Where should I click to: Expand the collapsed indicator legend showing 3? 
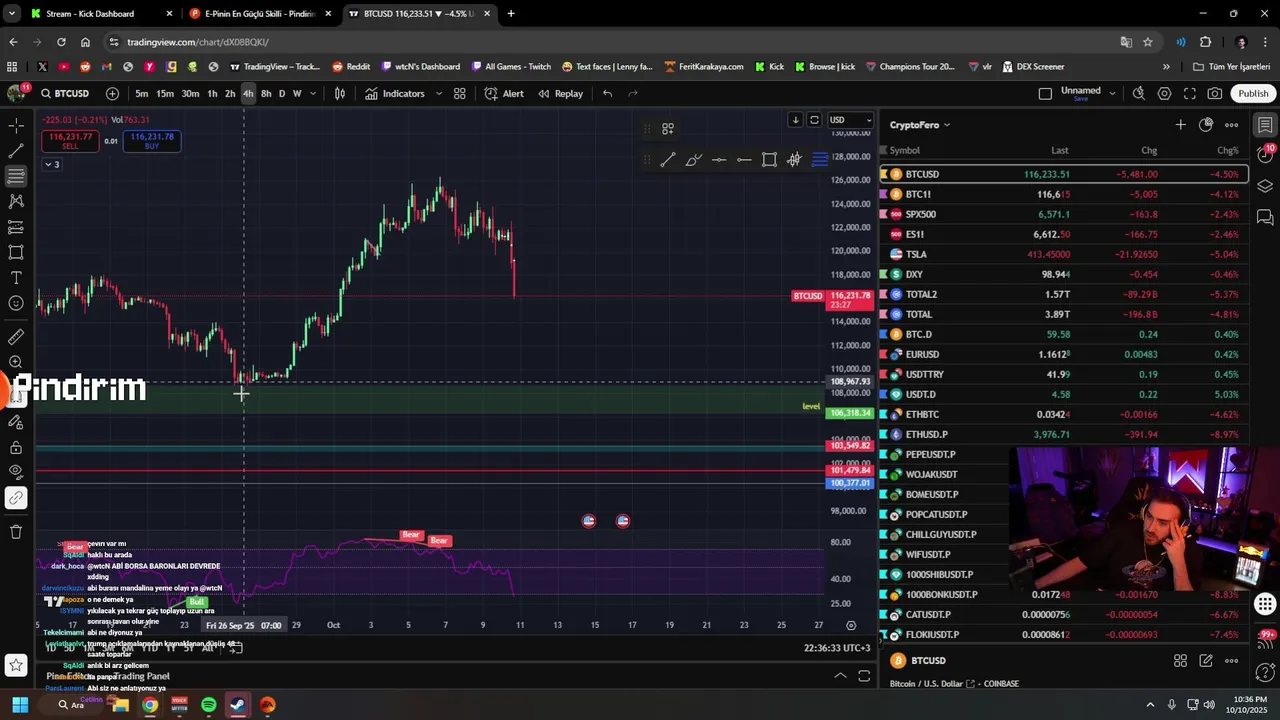point(51,164)
